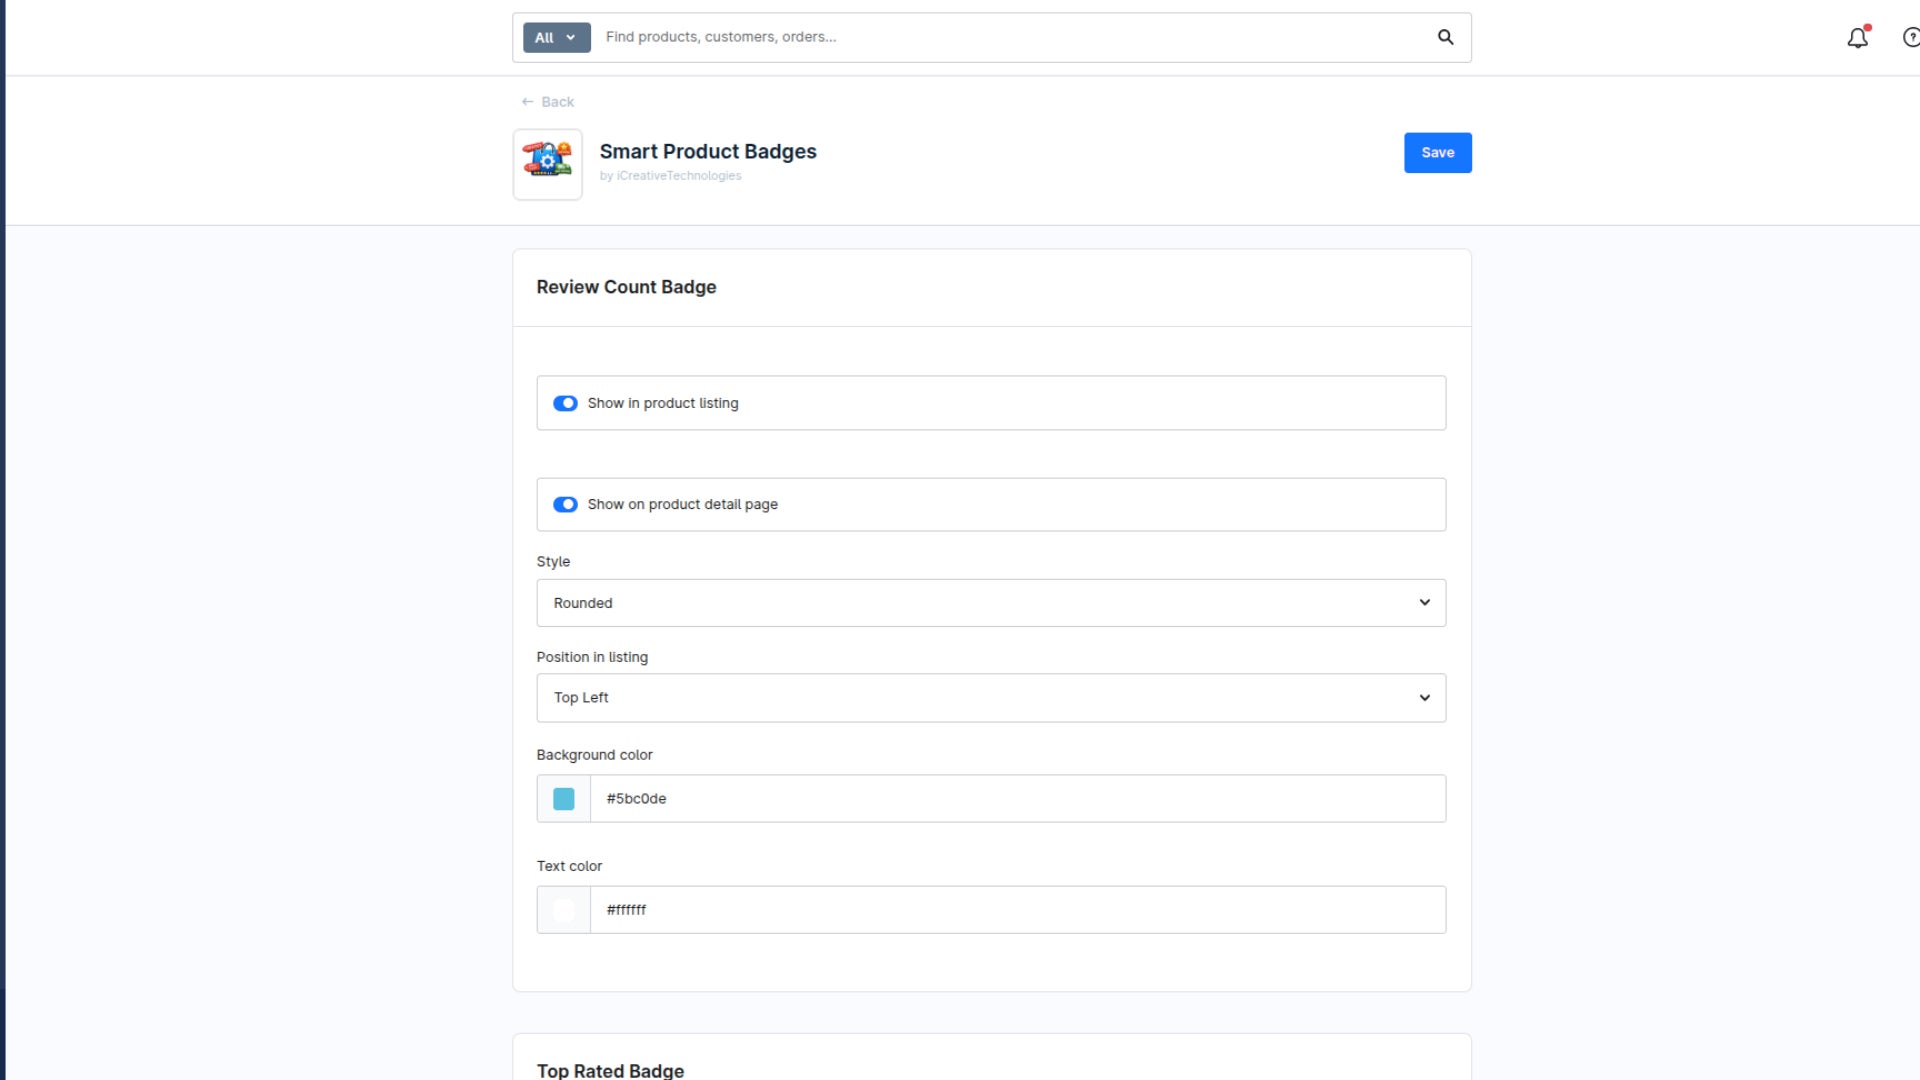Click the search magnifier icon
Viewport: 1920px width, 1080px height.
pos(1445,37)
